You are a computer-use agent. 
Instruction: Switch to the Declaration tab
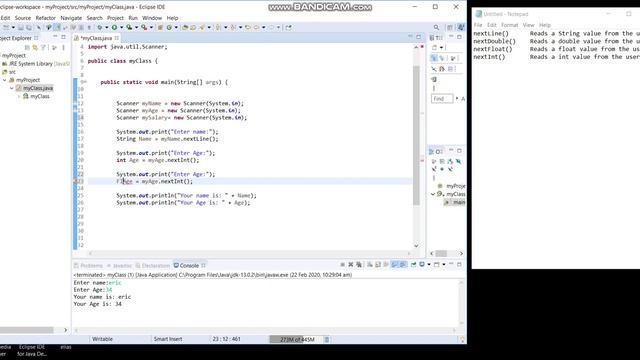152,266
